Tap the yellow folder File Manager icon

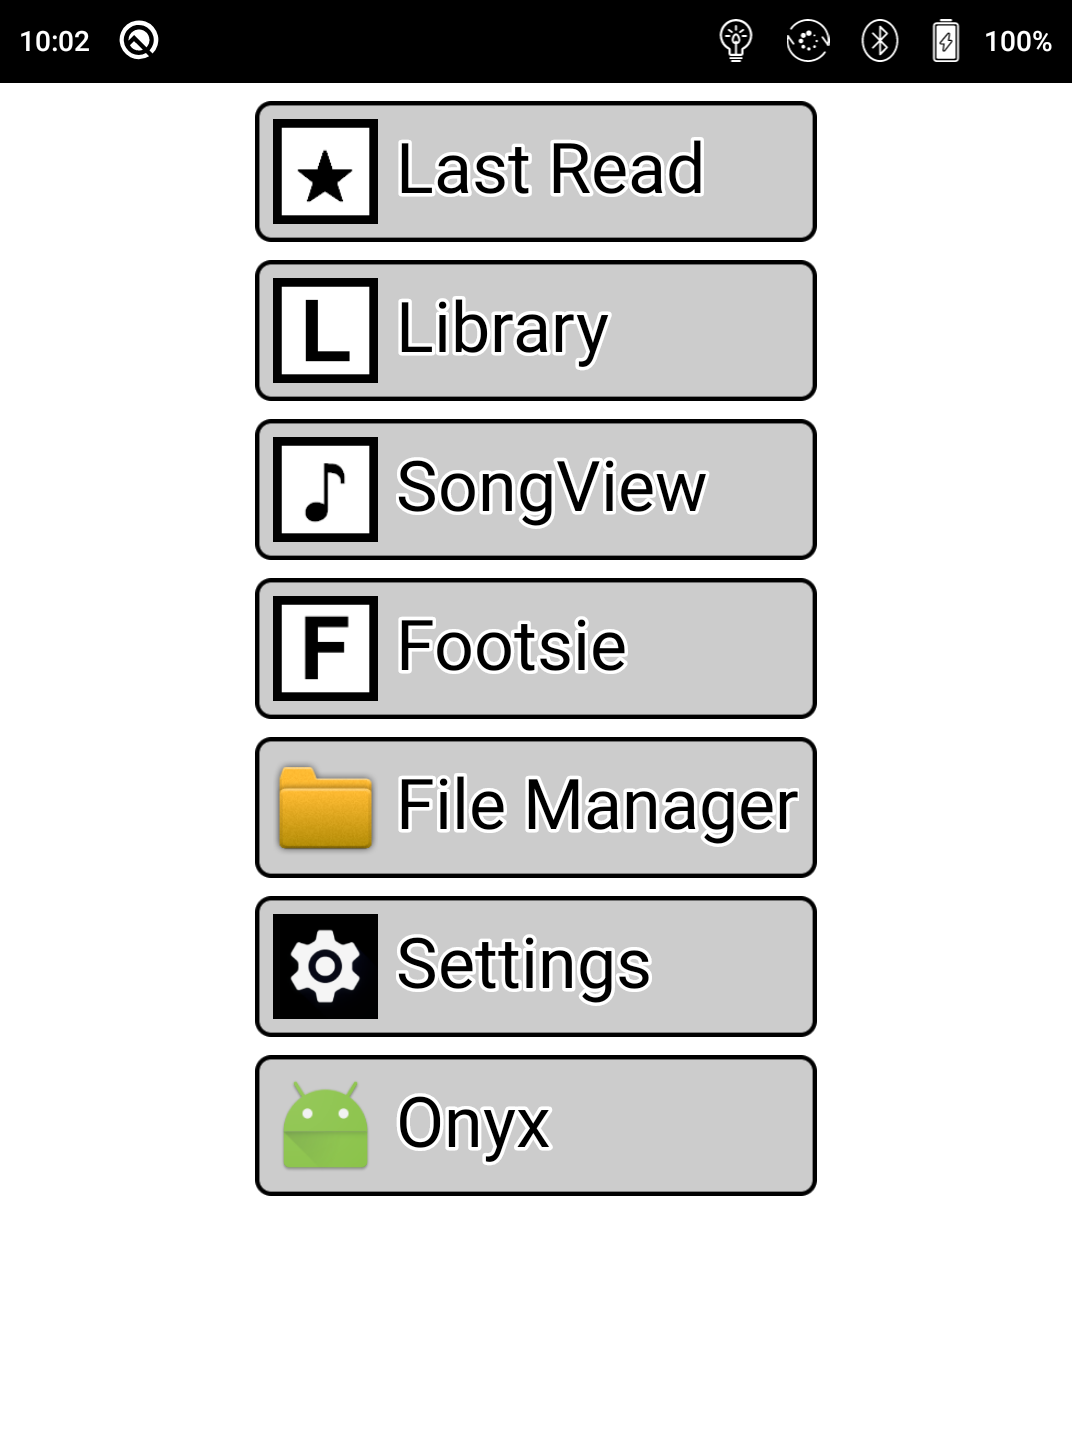325,808
